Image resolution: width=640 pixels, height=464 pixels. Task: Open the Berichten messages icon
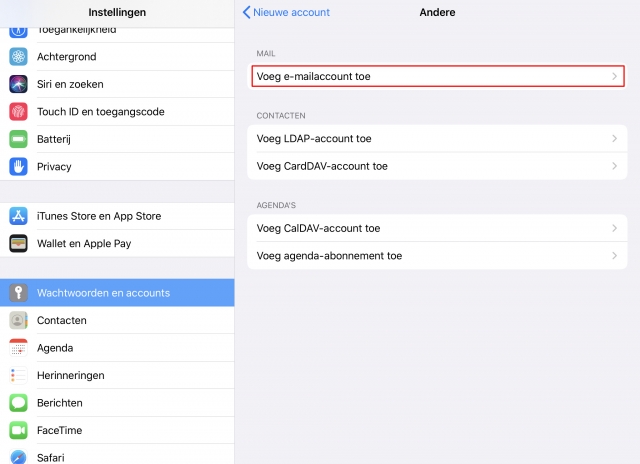point(18,403)
